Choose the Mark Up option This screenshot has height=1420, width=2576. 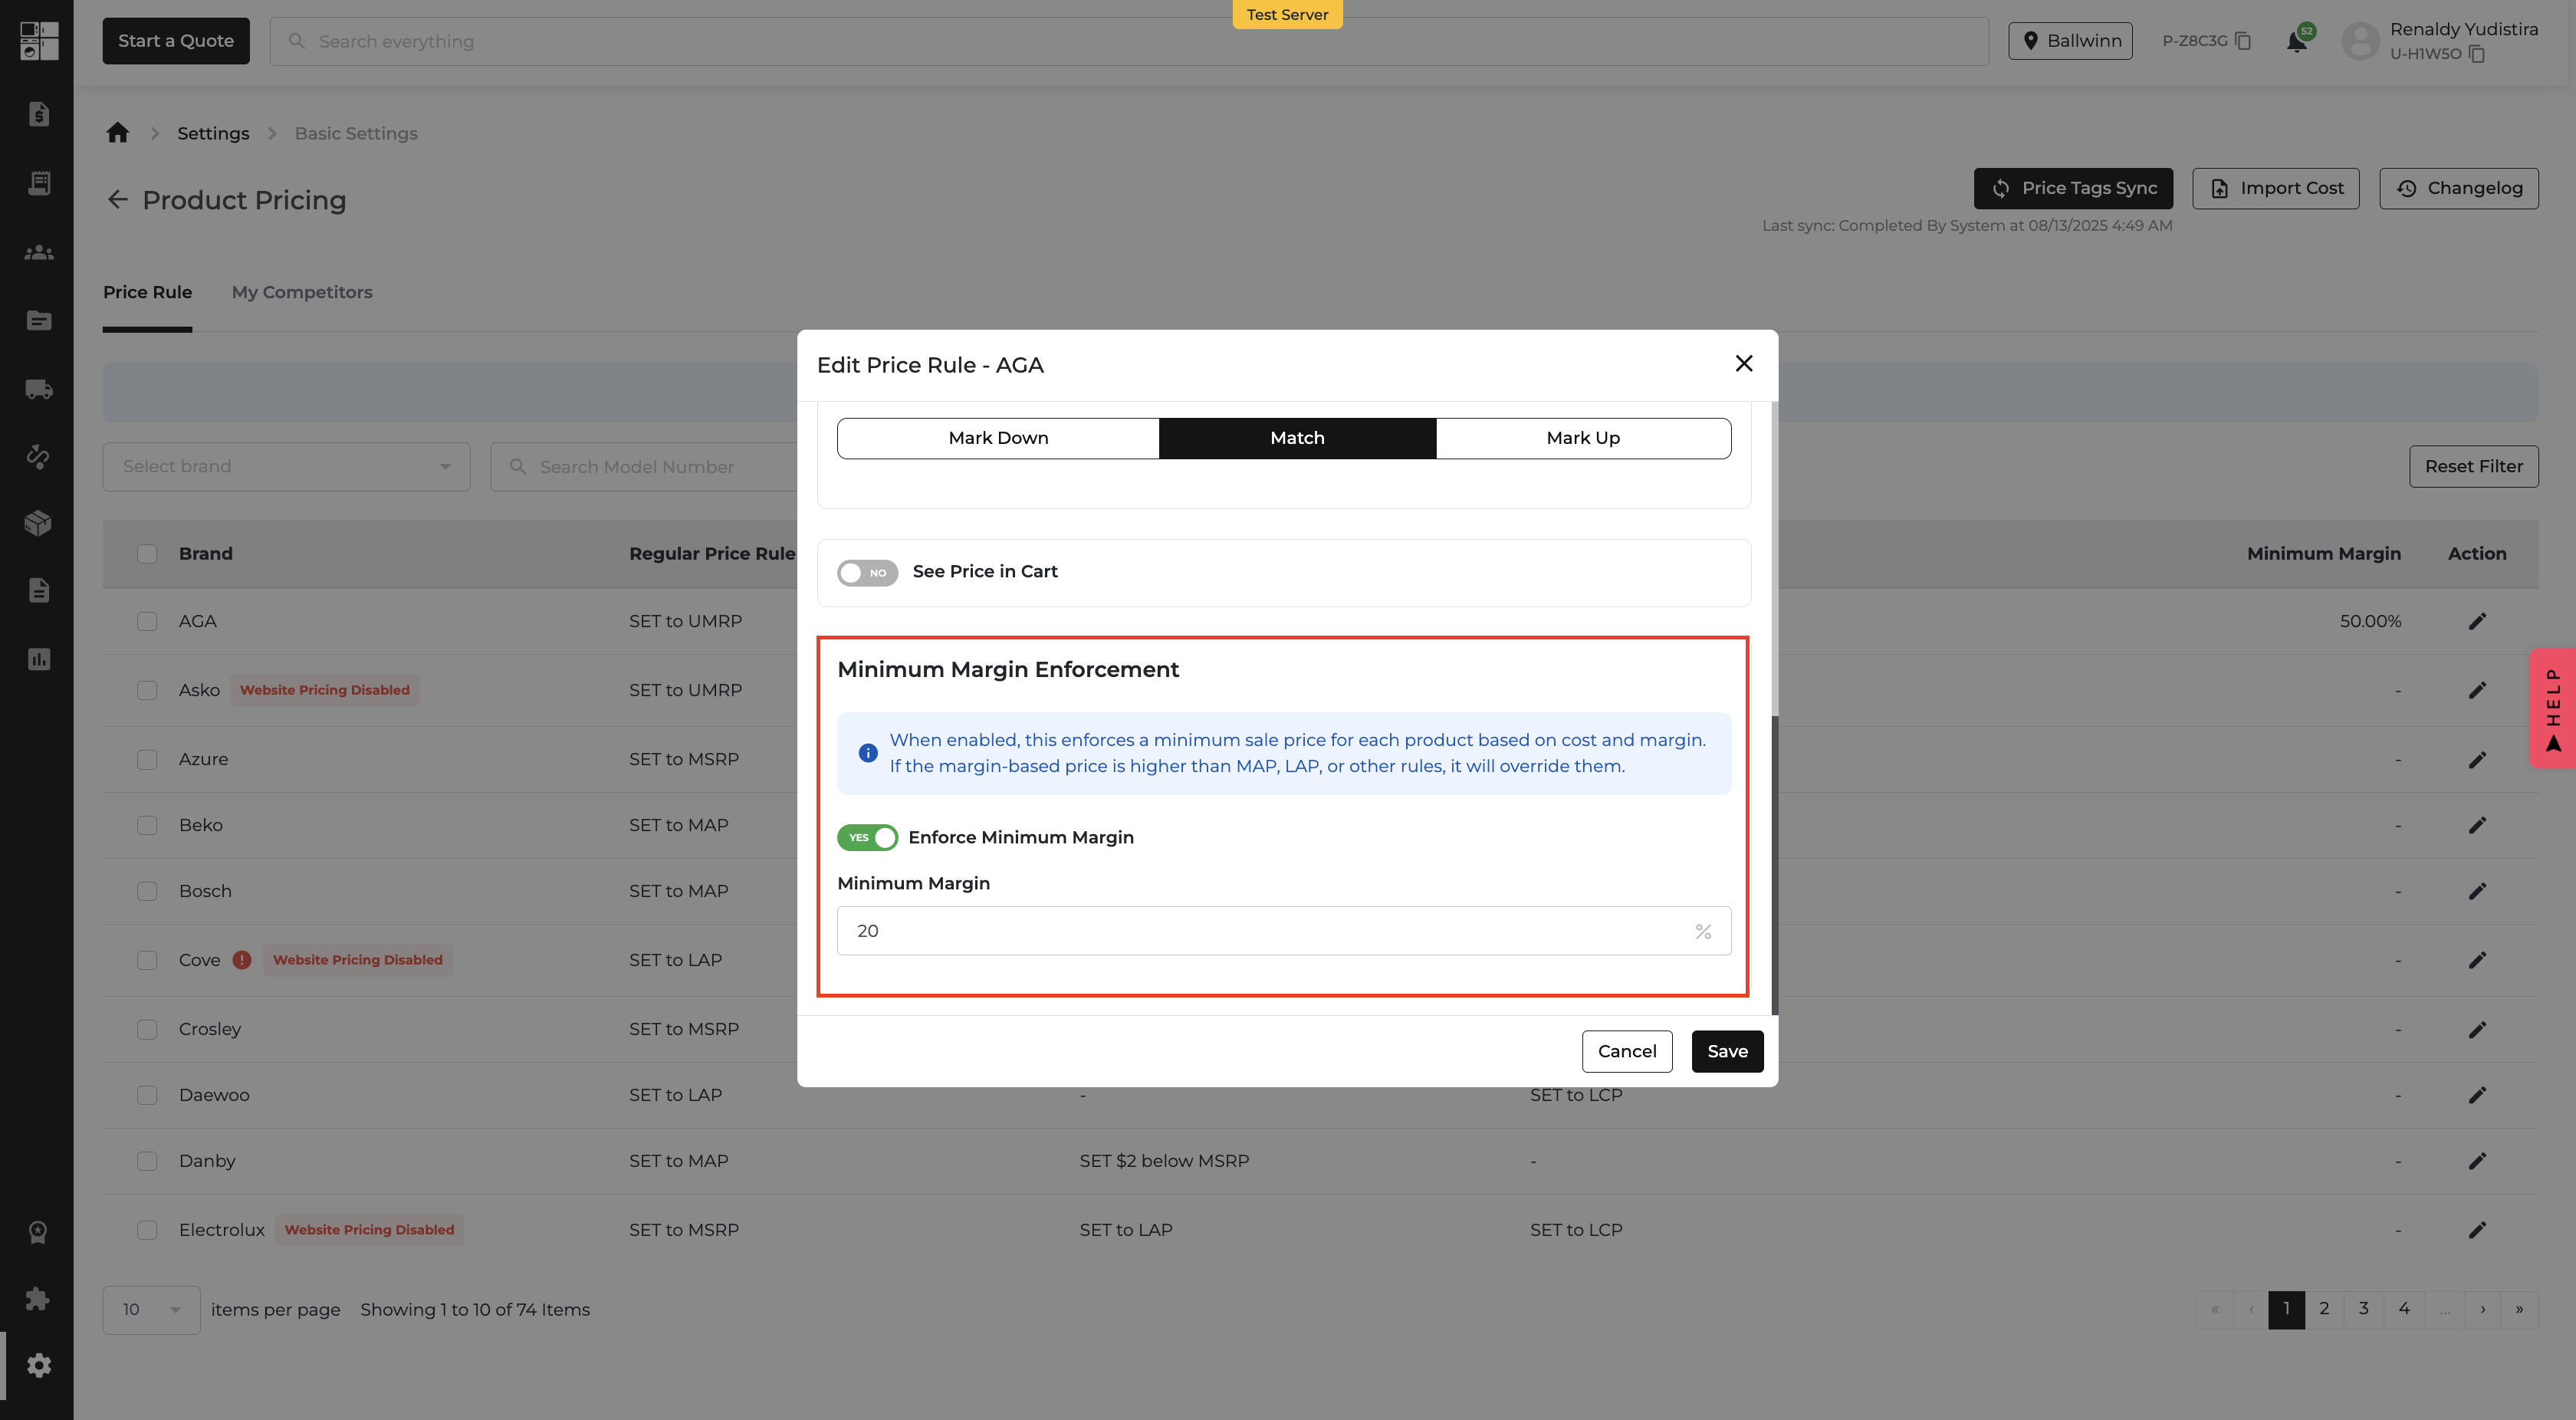tap(1583, 438)
